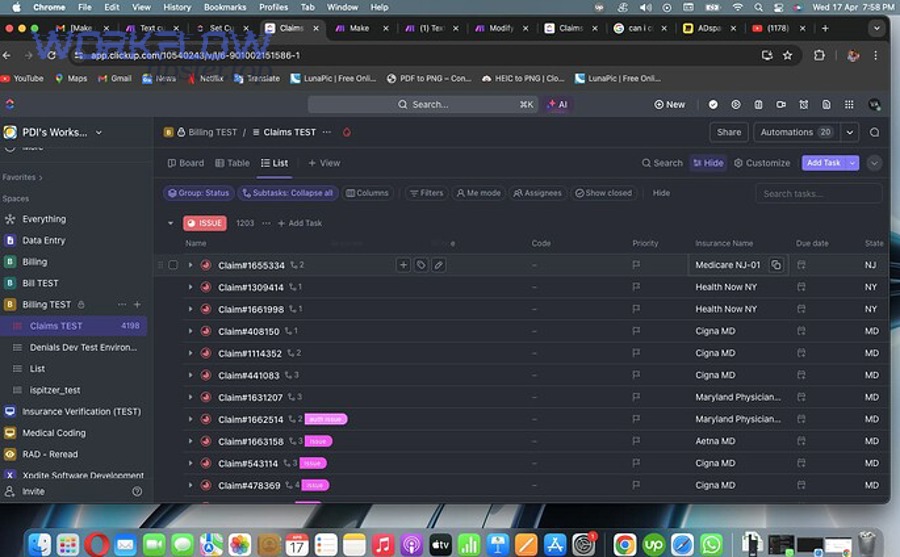
Task: Expand subtasks of Claim#1631207
Action: tap(191, 397)
